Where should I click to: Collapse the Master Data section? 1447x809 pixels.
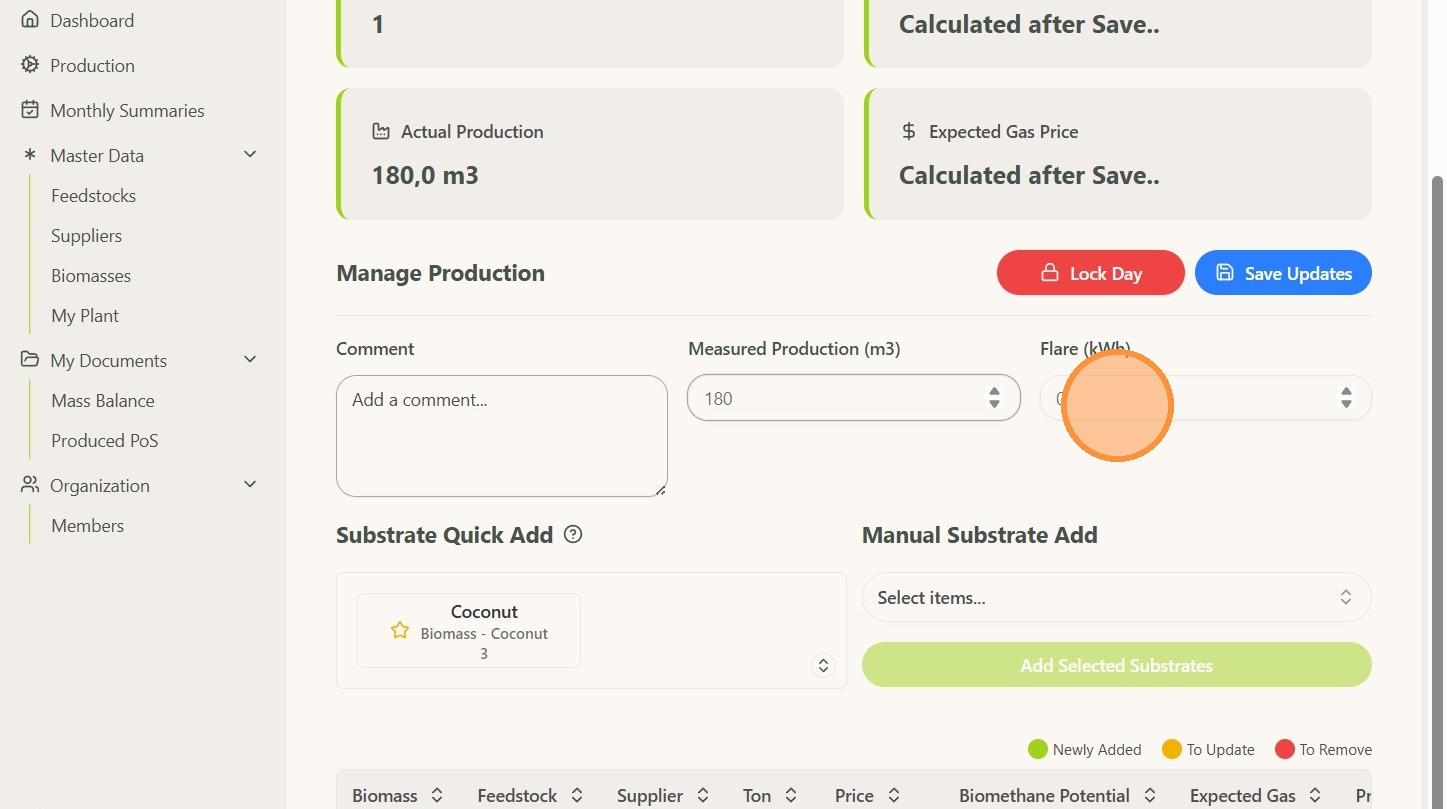click(x=250, y=154)
